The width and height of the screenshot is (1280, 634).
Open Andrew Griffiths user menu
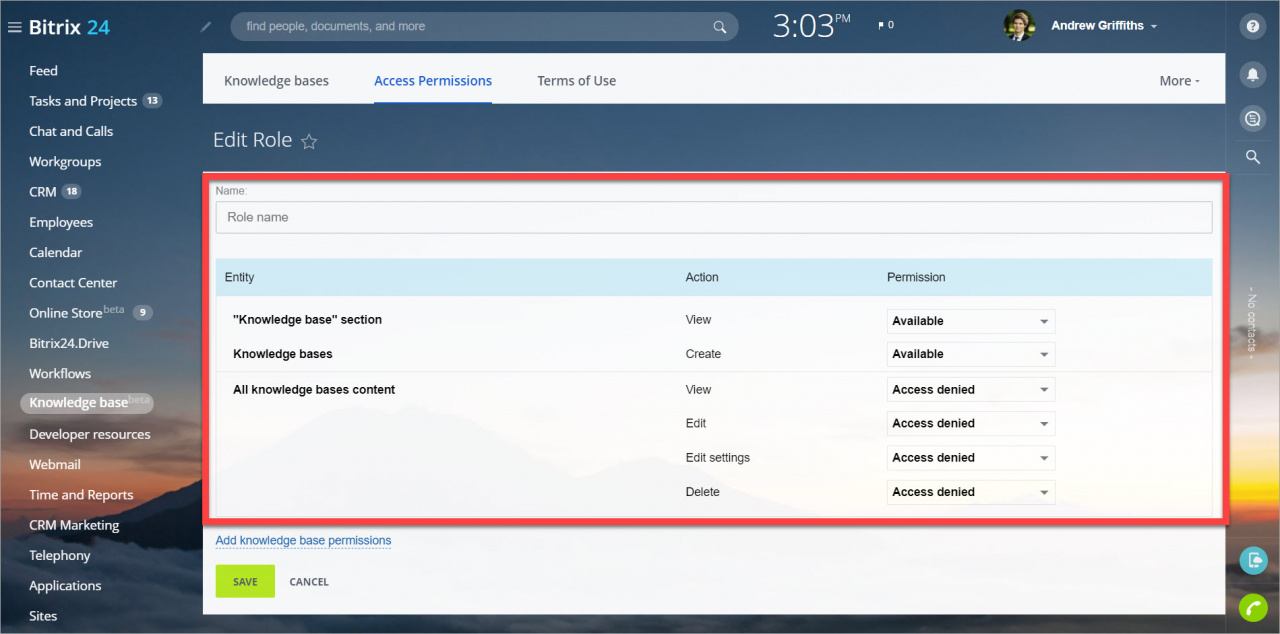[x=1104, y=26]
